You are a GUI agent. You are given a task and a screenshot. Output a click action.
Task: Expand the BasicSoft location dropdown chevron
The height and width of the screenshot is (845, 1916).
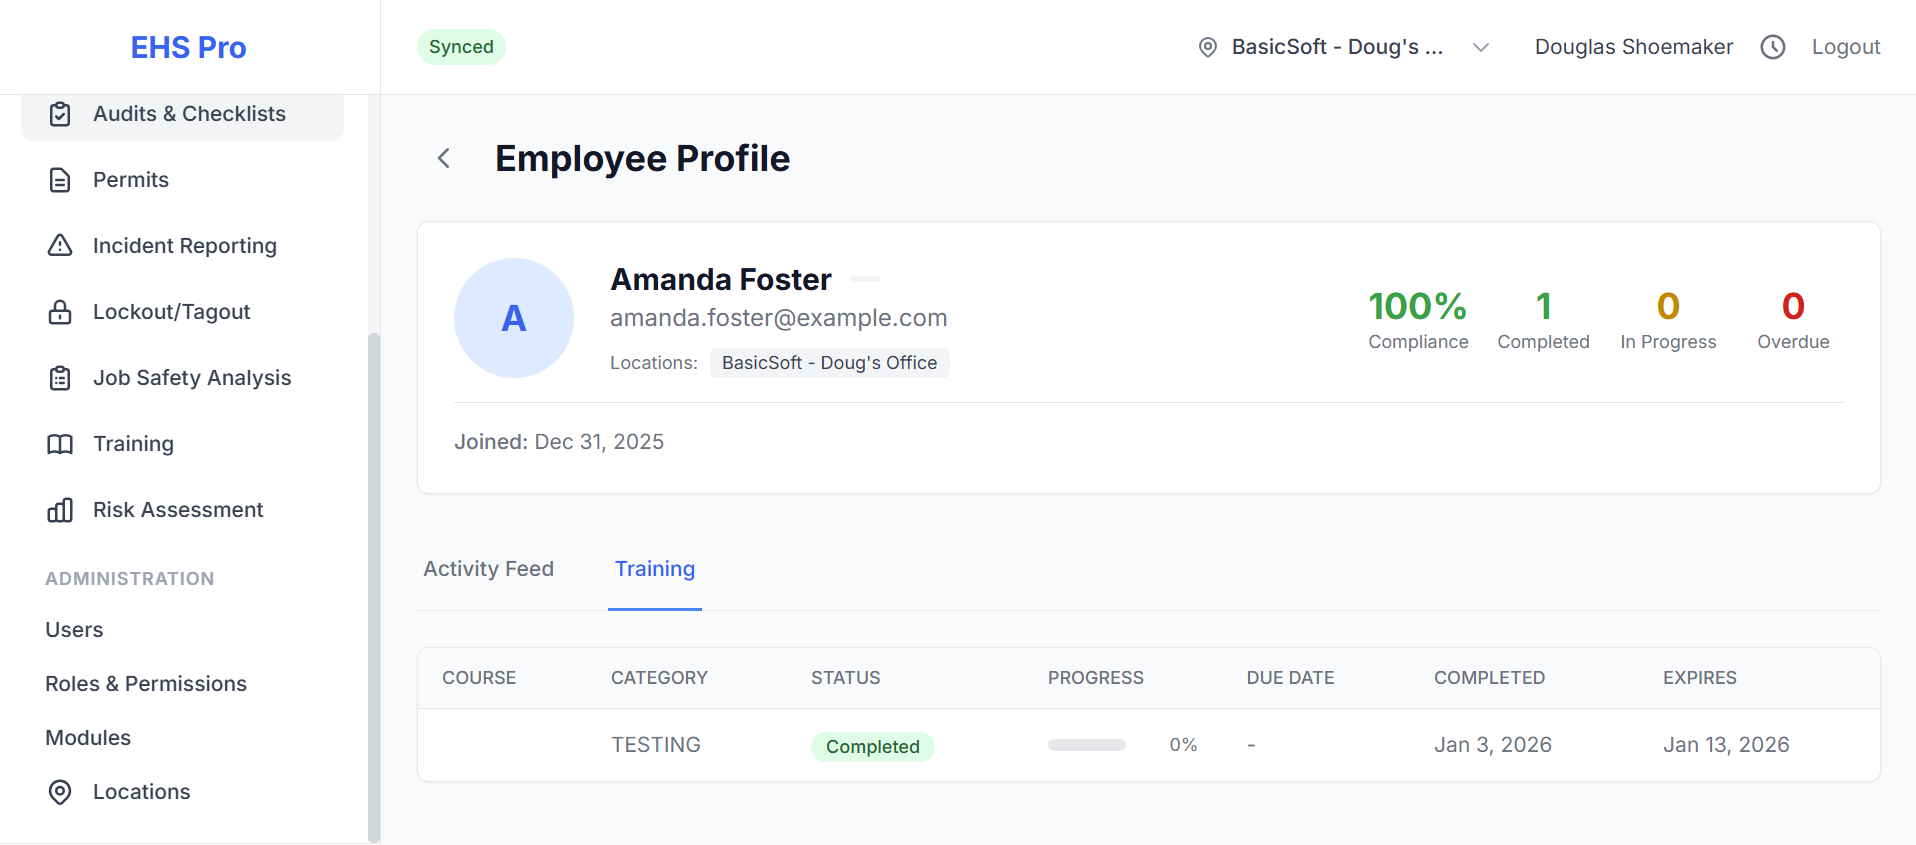tap(1481, 47)
